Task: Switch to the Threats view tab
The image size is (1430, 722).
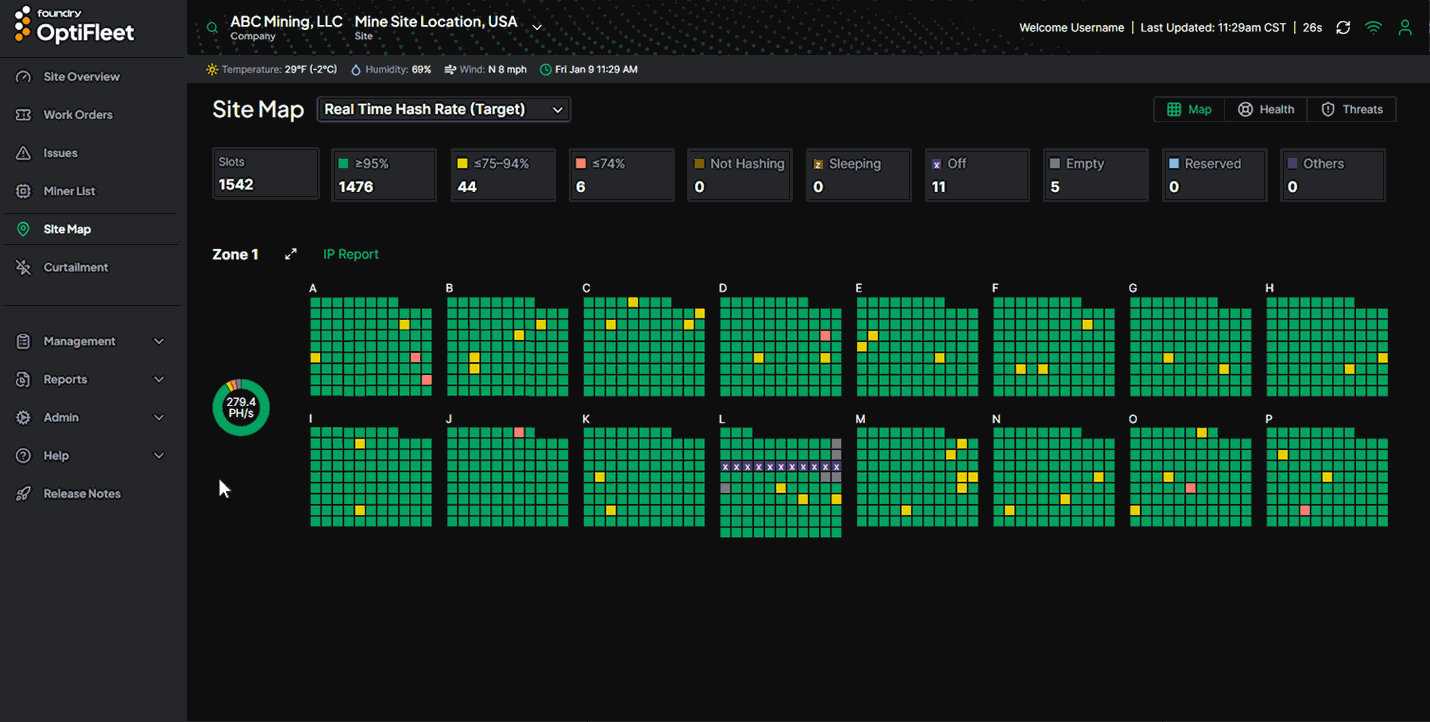Action: click(x=1352, y=110)
